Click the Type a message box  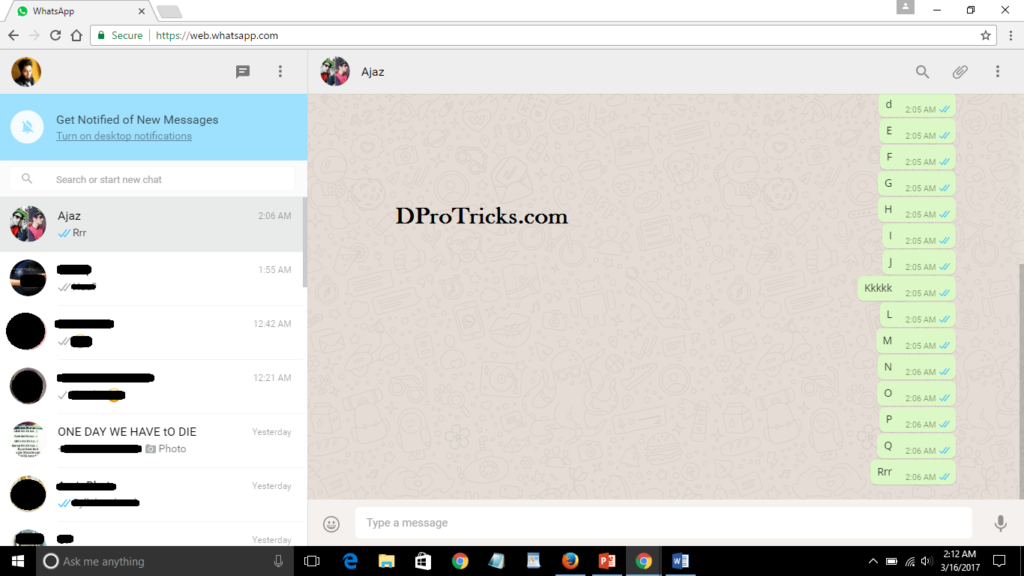[x=663, y=522]
